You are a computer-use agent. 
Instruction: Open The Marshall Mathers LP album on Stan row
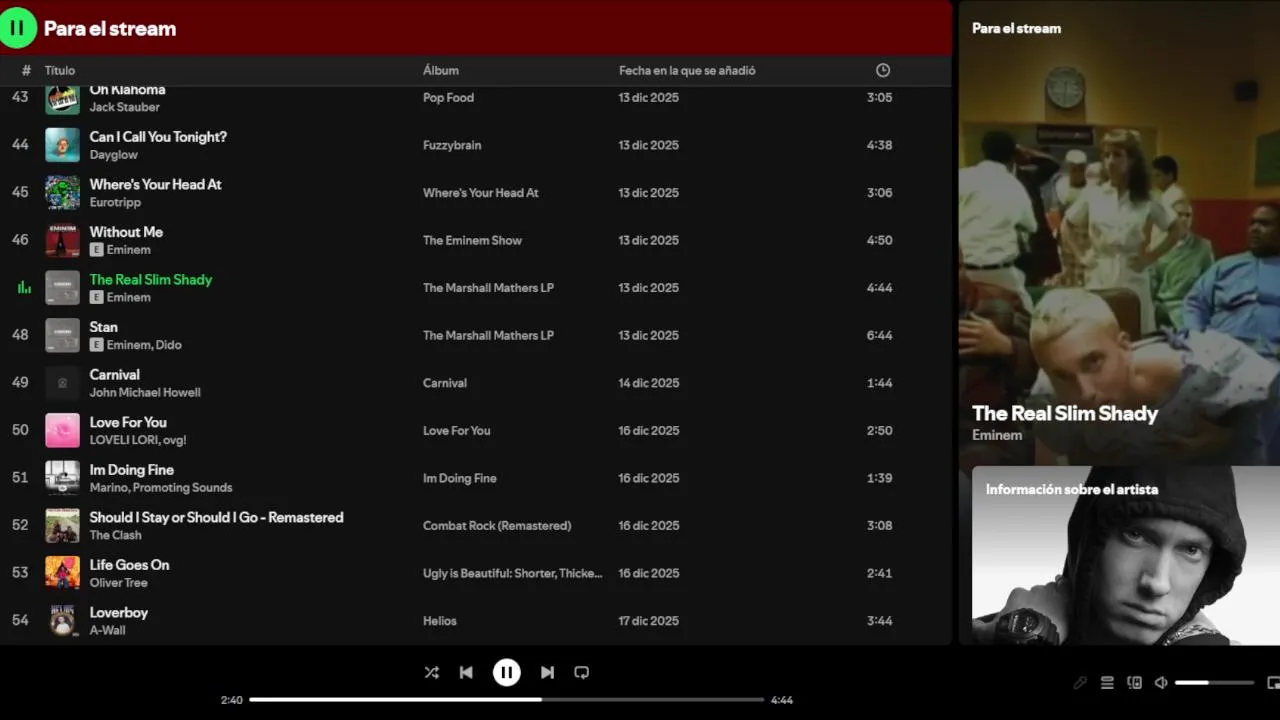488,335
